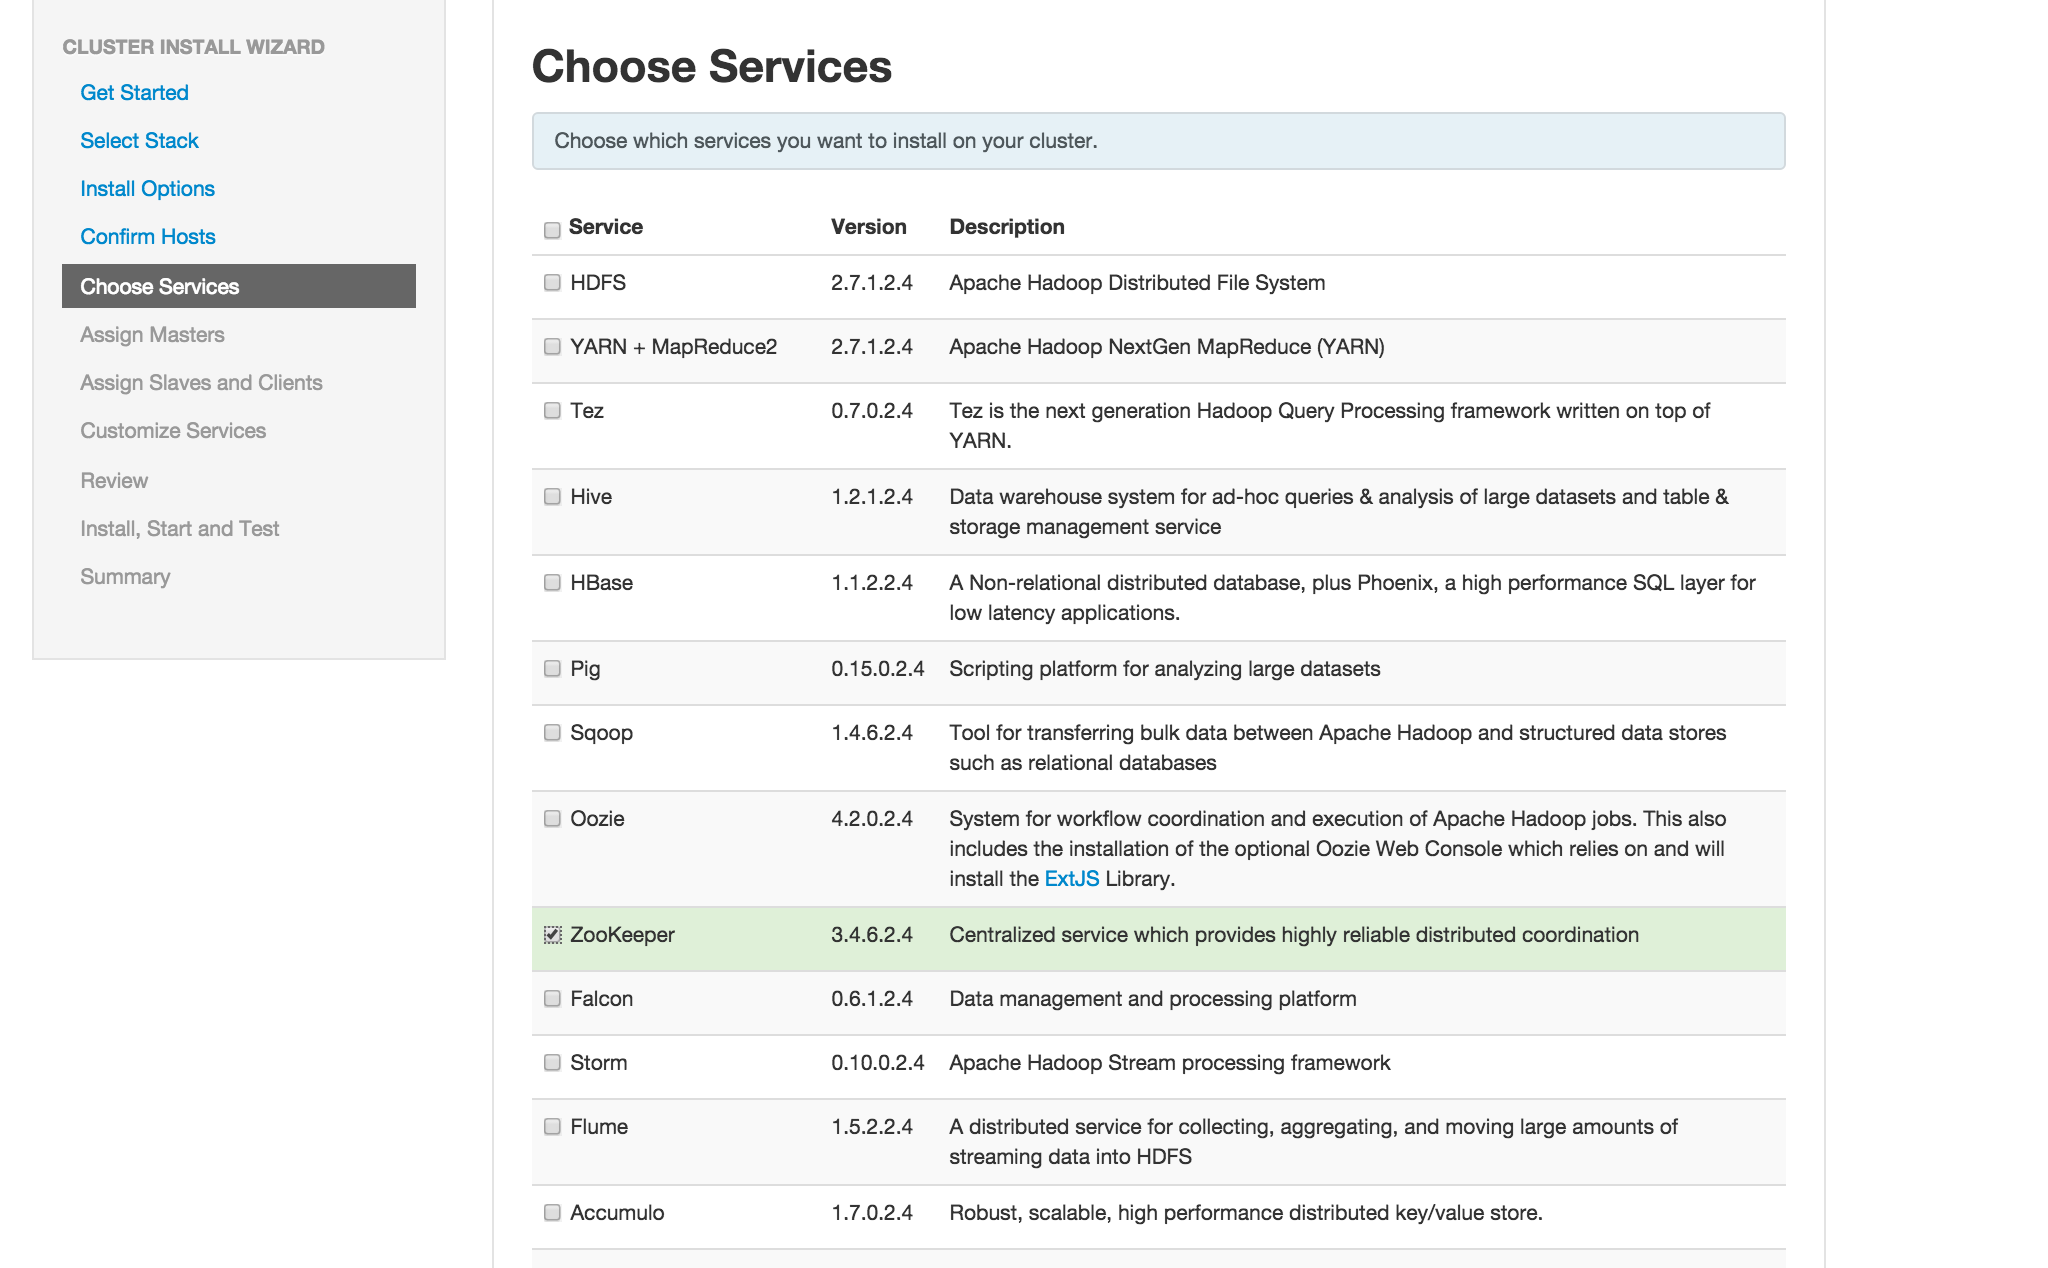
Task: Toggle select-all checkbox in Service header
Action: (x=552, y=231)
